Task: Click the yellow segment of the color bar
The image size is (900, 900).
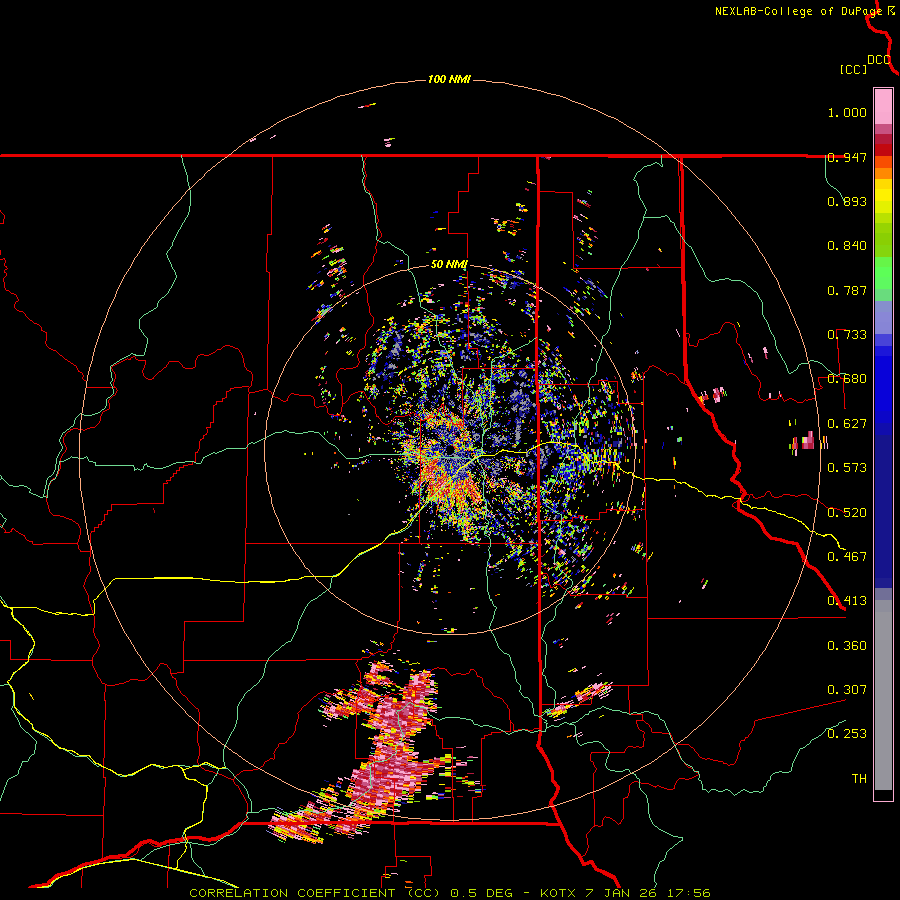Action: tap(883, 196)
